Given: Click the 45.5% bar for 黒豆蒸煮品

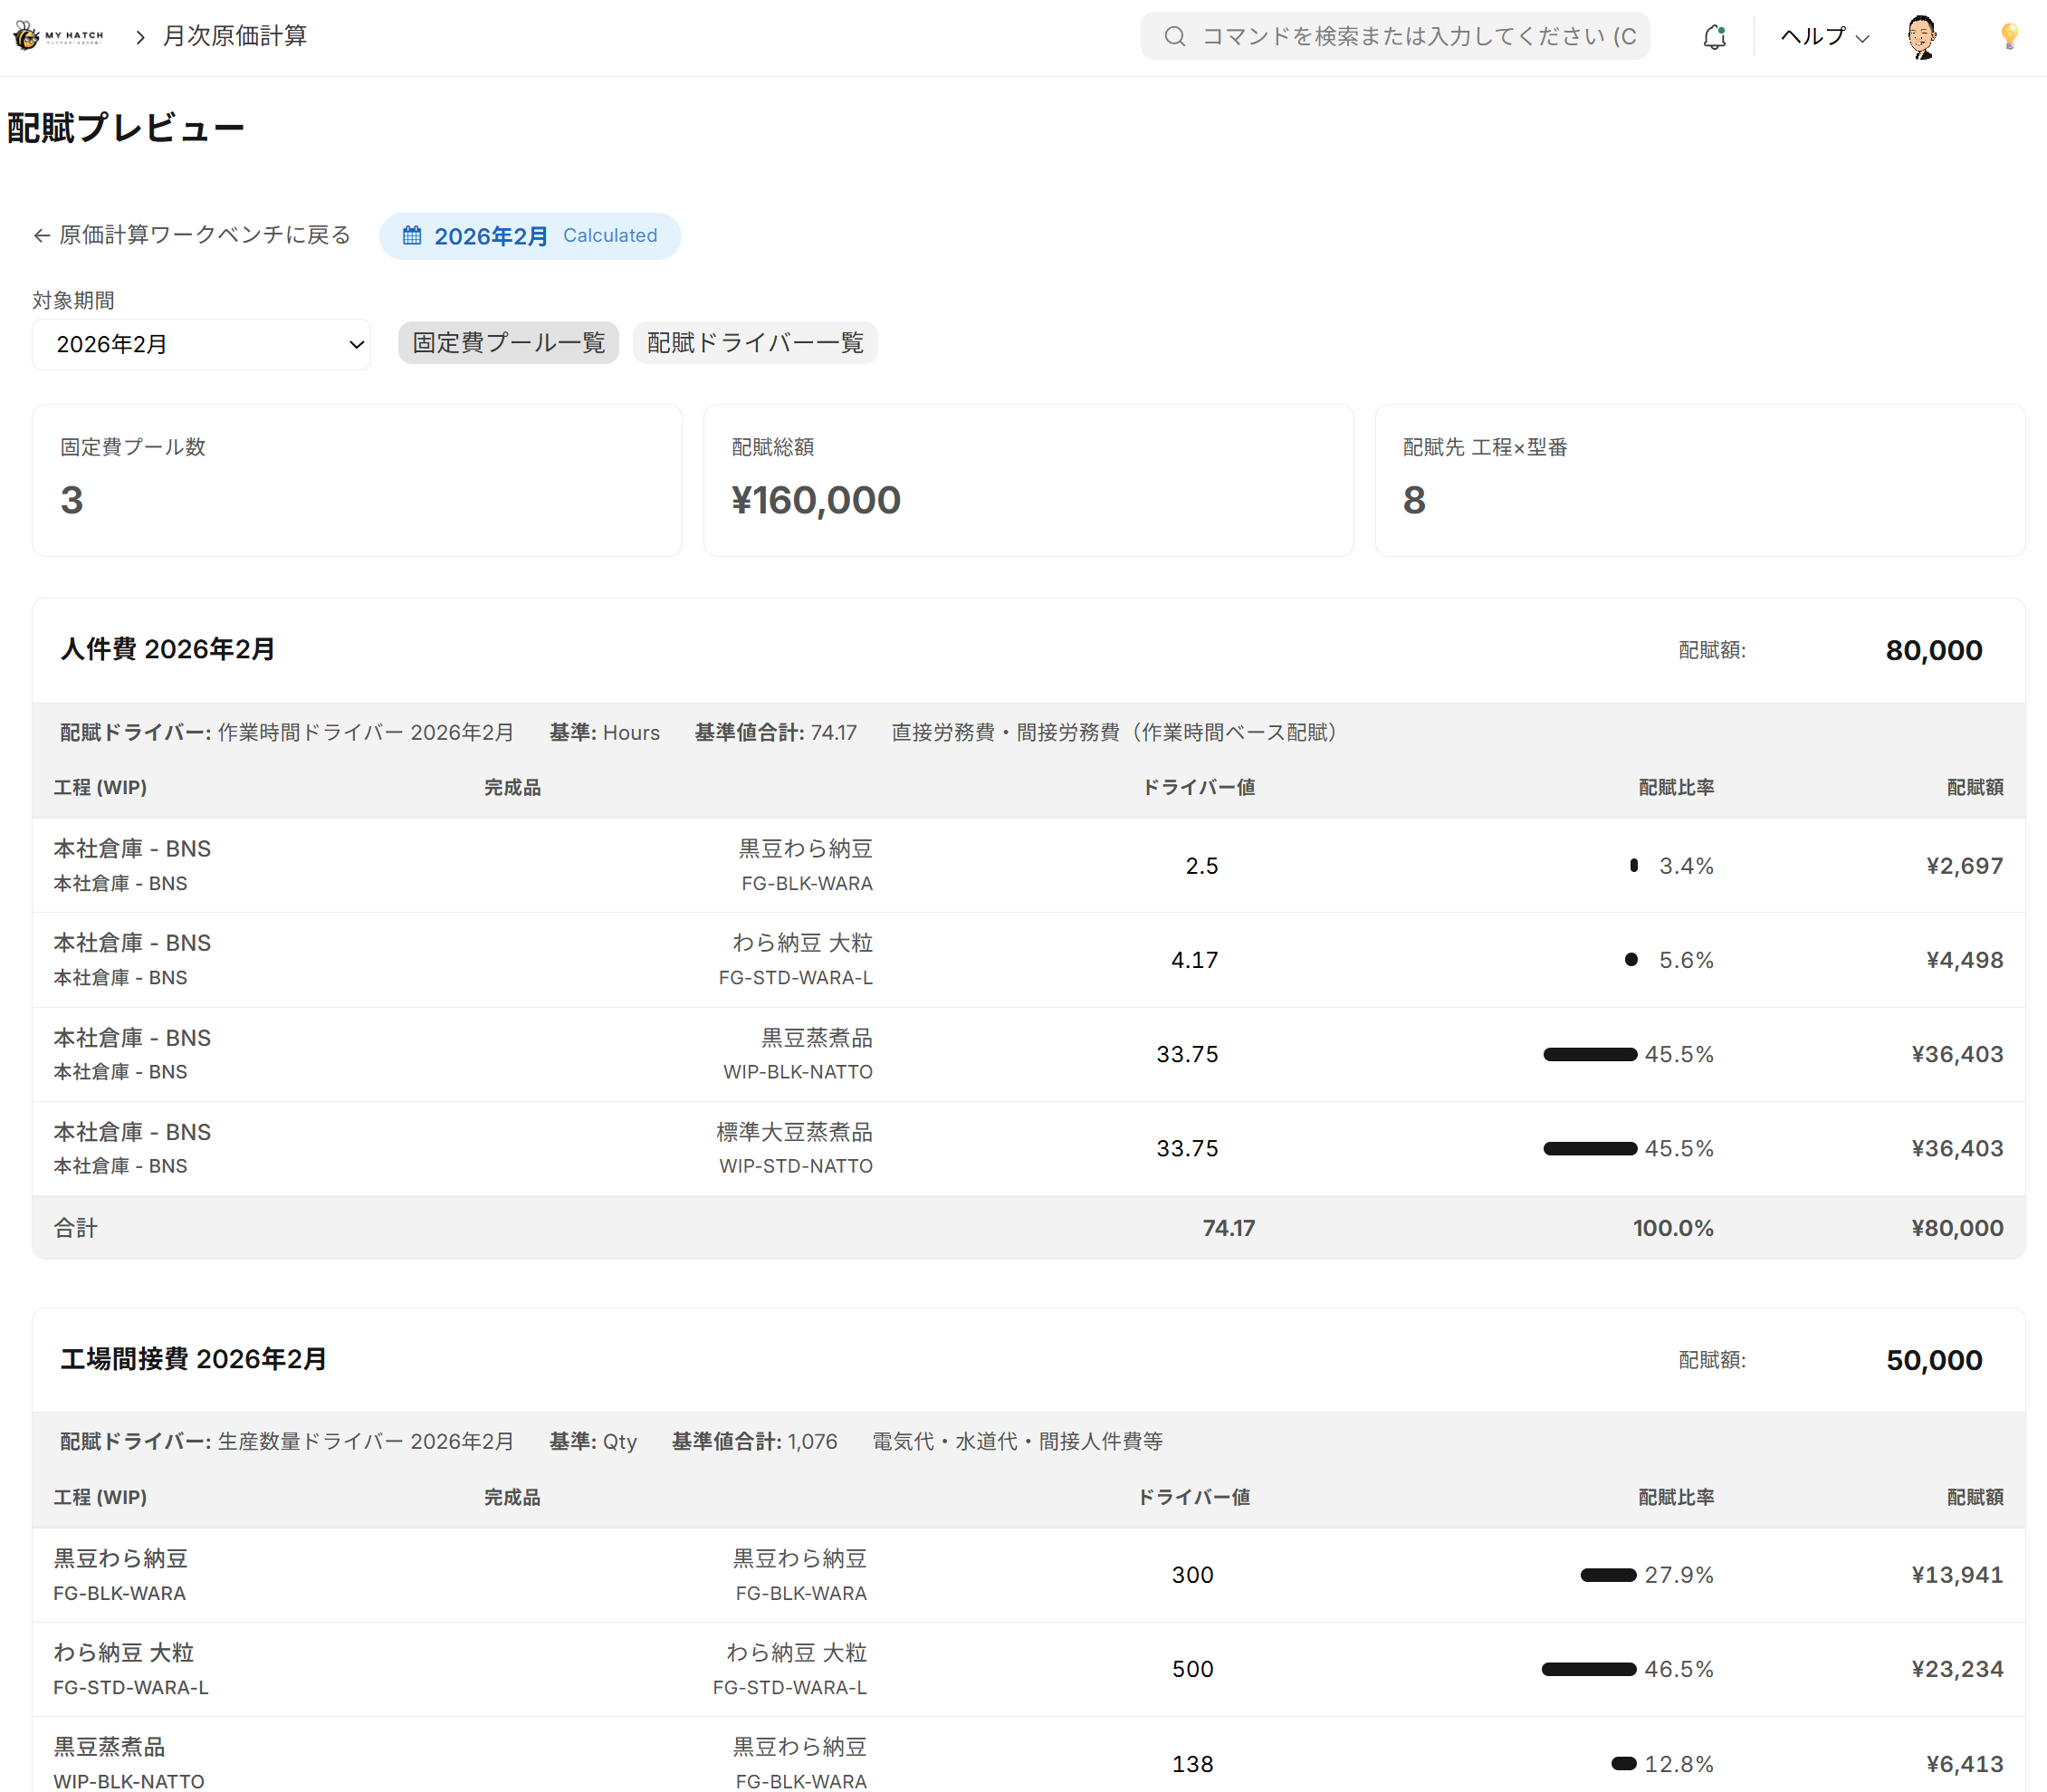Looking at the screenshot, I should click(1590, 1054).
